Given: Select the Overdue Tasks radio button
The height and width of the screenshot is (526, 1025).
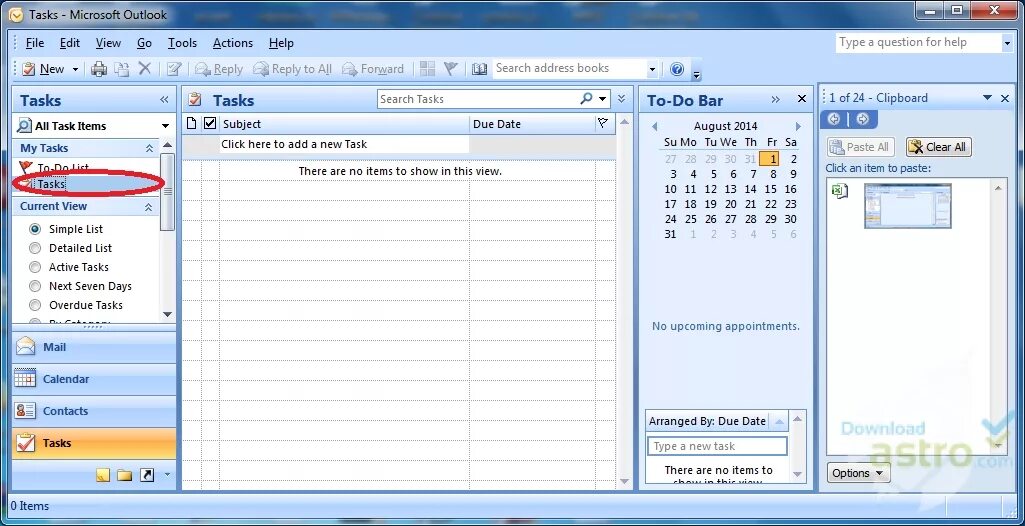Looking at the screenshot, I should (35, 305).
